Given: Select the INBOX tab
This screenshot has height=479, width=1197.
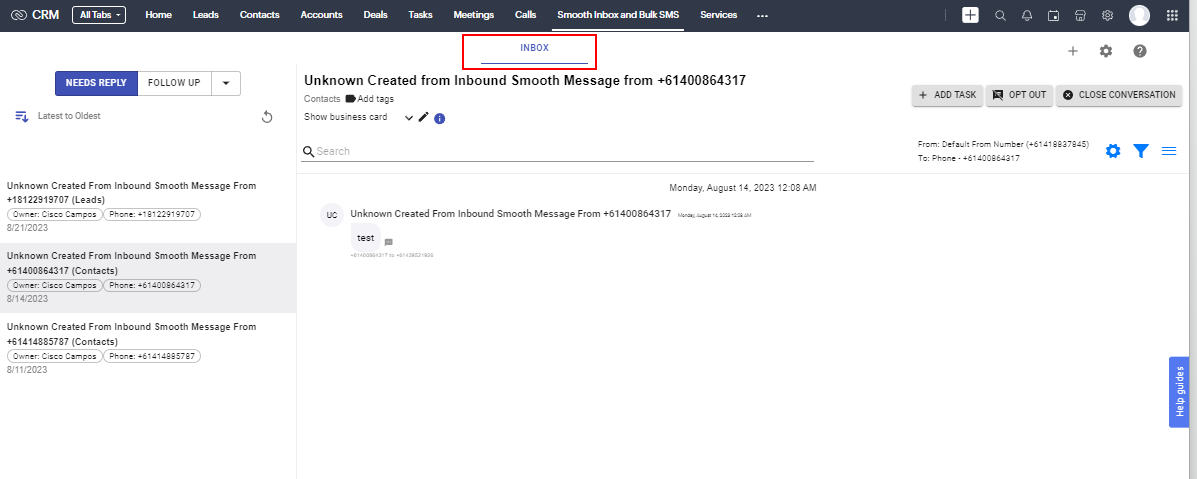Looking at the screenshot, I should point(534,48).
